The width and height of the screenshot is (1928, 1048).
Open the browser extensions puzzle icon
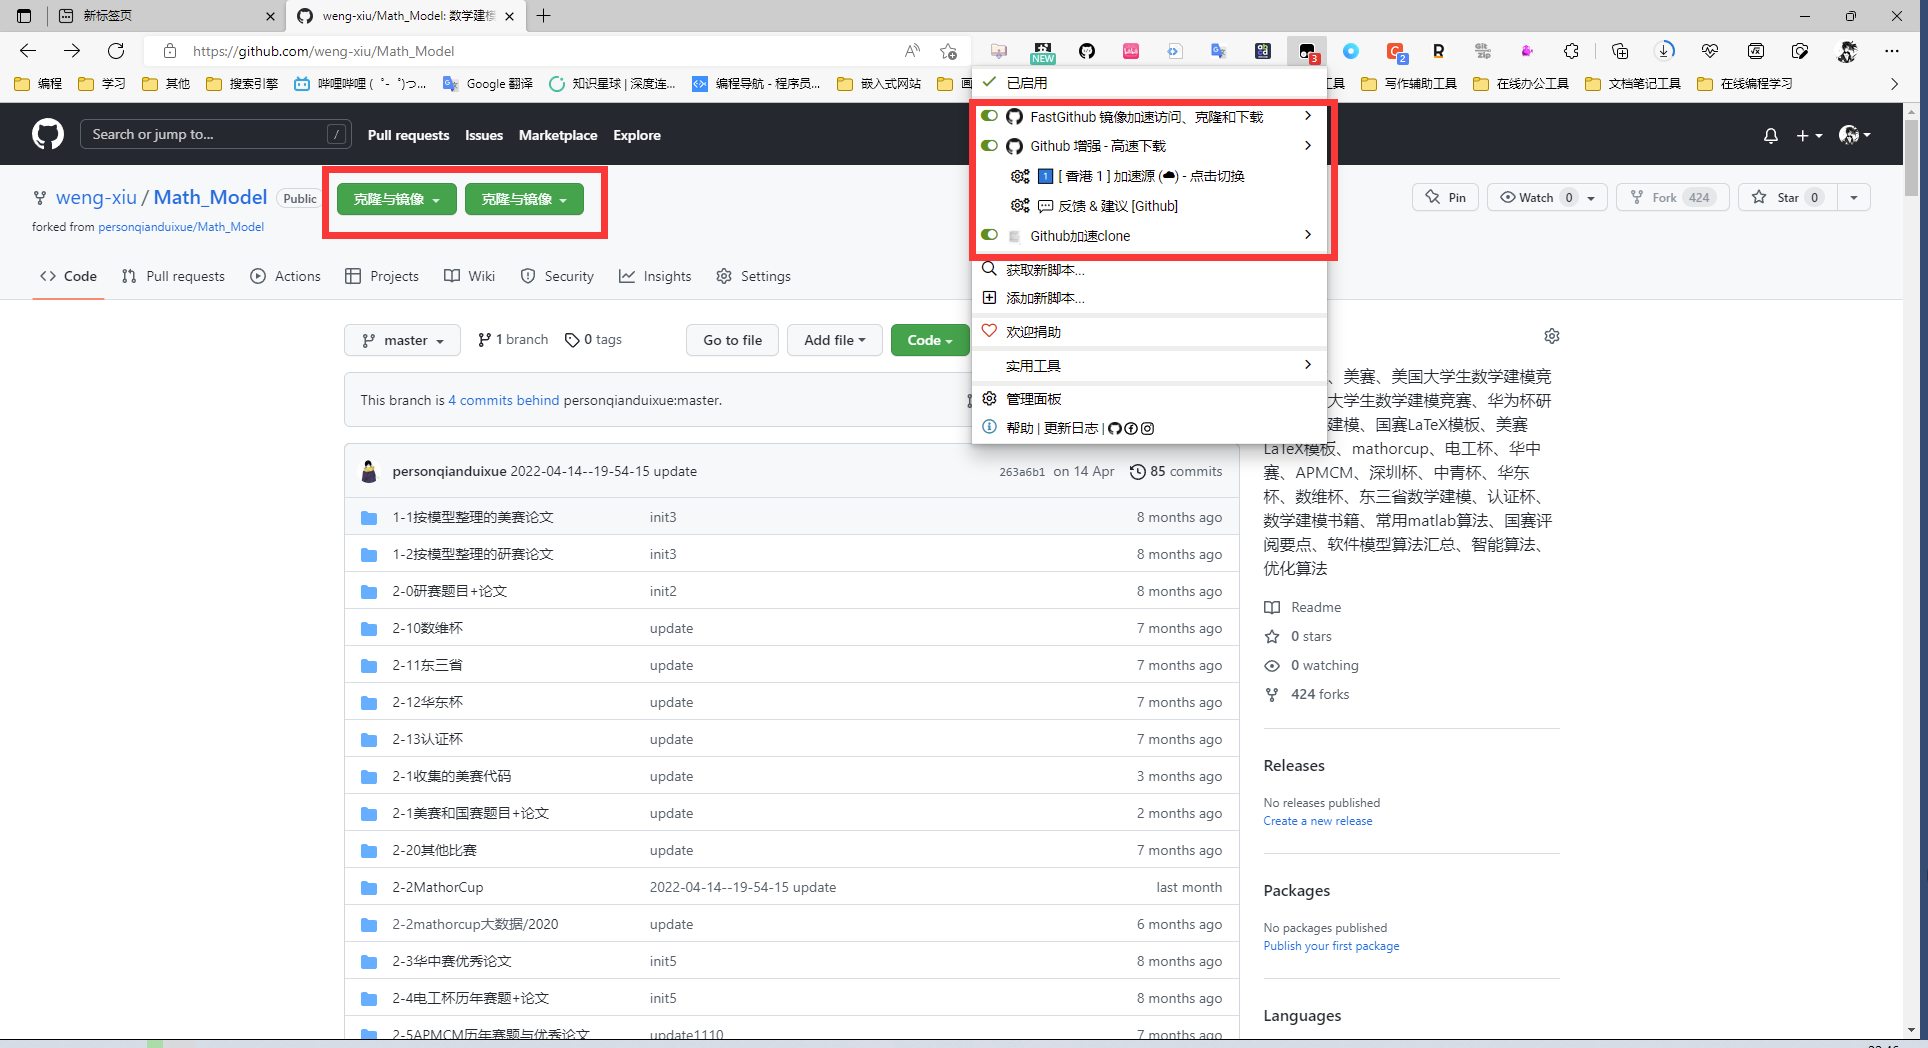point(1571,51)
